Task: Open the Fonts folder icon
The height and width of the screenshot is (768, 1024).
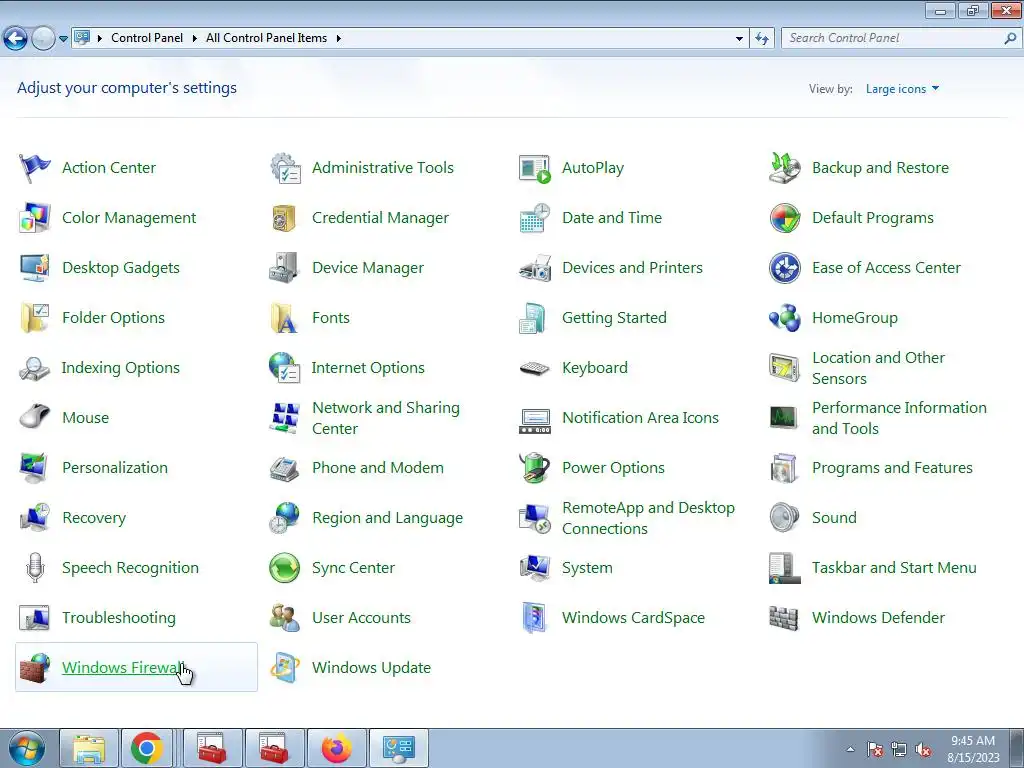Action: pos(285,318)
